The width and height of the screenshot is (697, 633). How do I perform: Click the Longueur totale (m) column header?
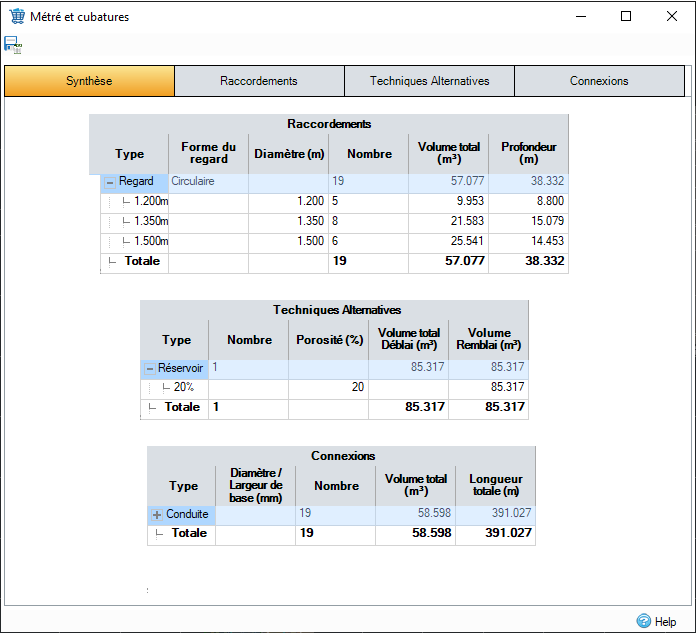coord(496,485)
